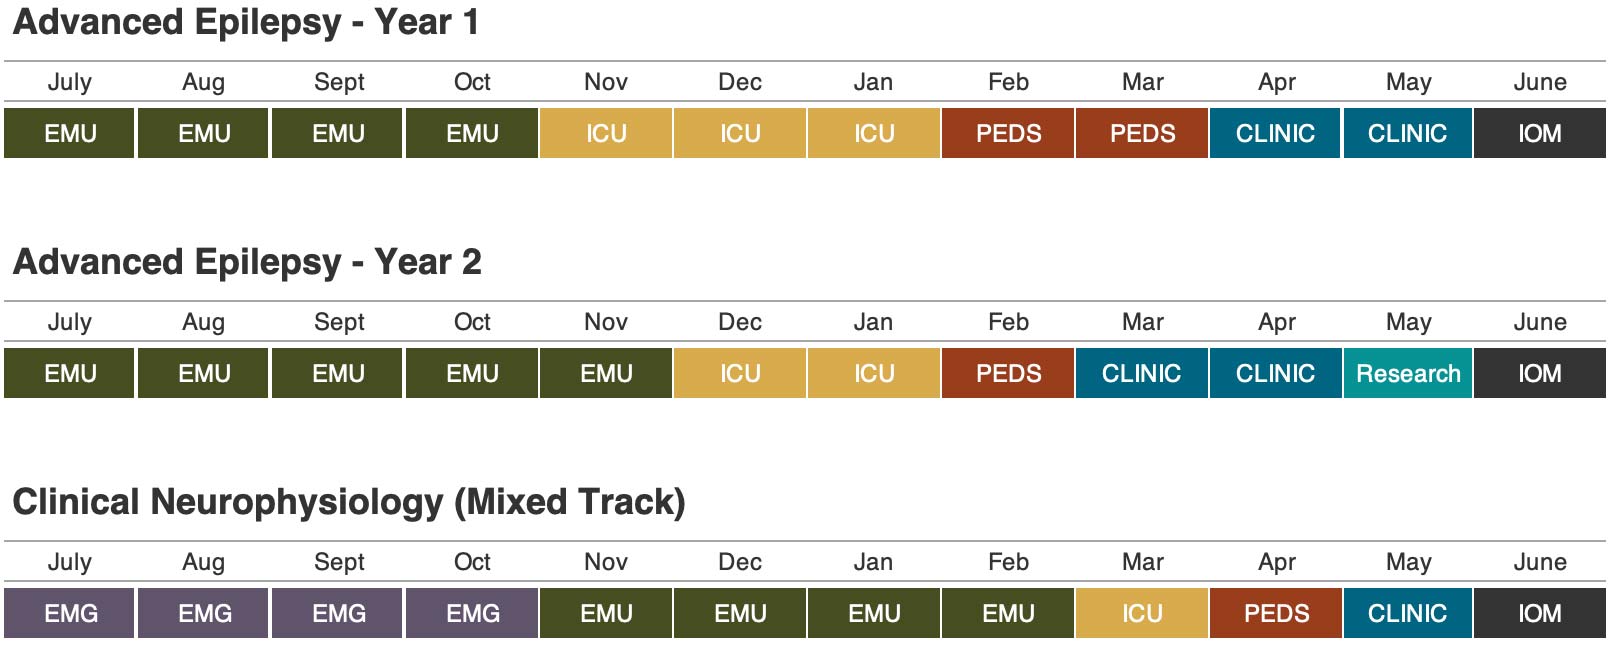Select Mixed Track May CLINIC block

pyautogui.click(x=1407, y=613)
